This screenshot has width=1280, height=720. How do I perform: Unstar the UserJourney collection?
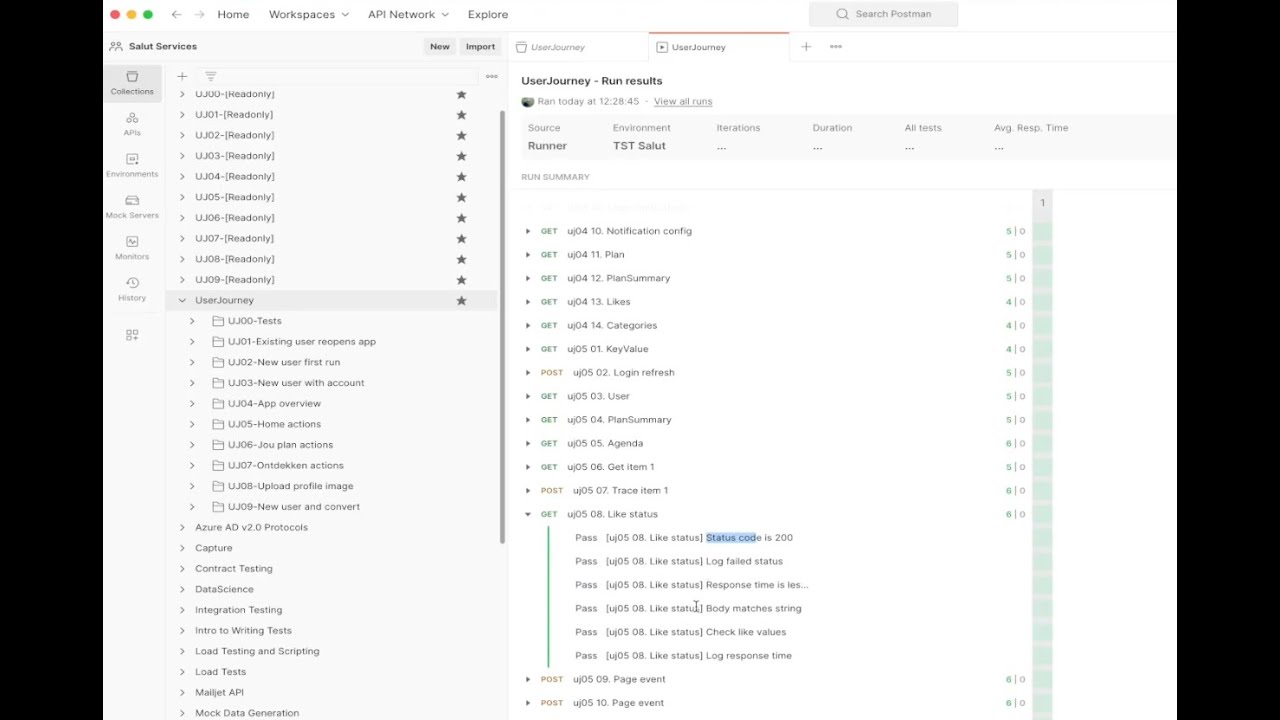pos(461,300)
